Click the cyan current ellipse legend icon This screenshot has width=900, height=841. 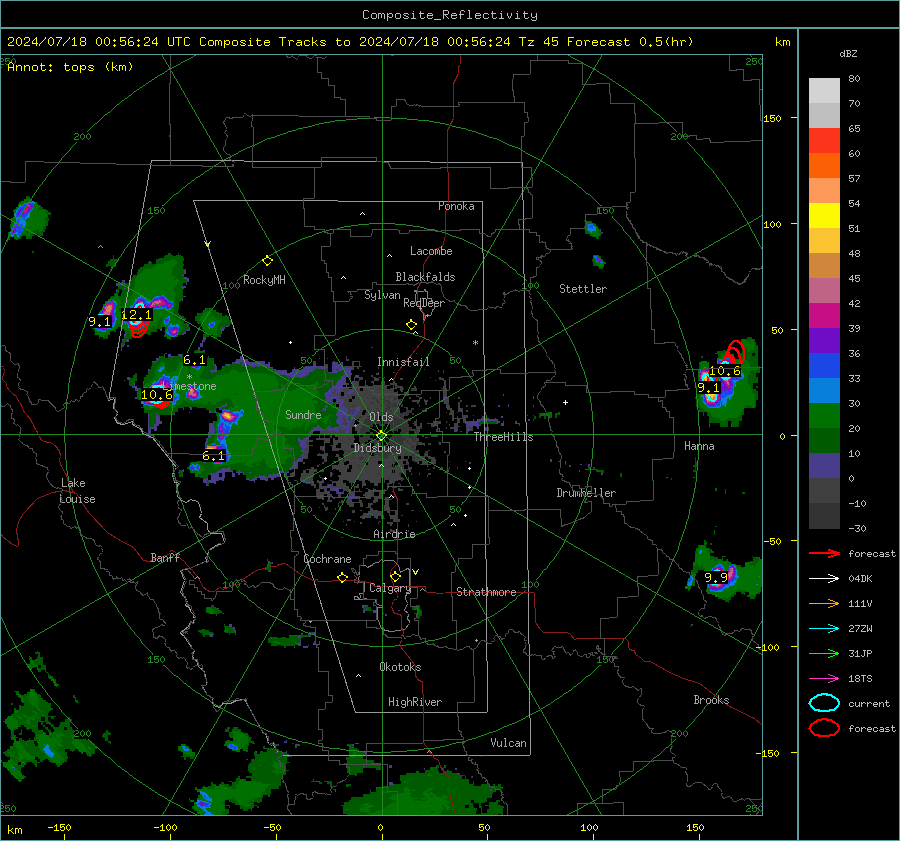(x=824, y=703)
